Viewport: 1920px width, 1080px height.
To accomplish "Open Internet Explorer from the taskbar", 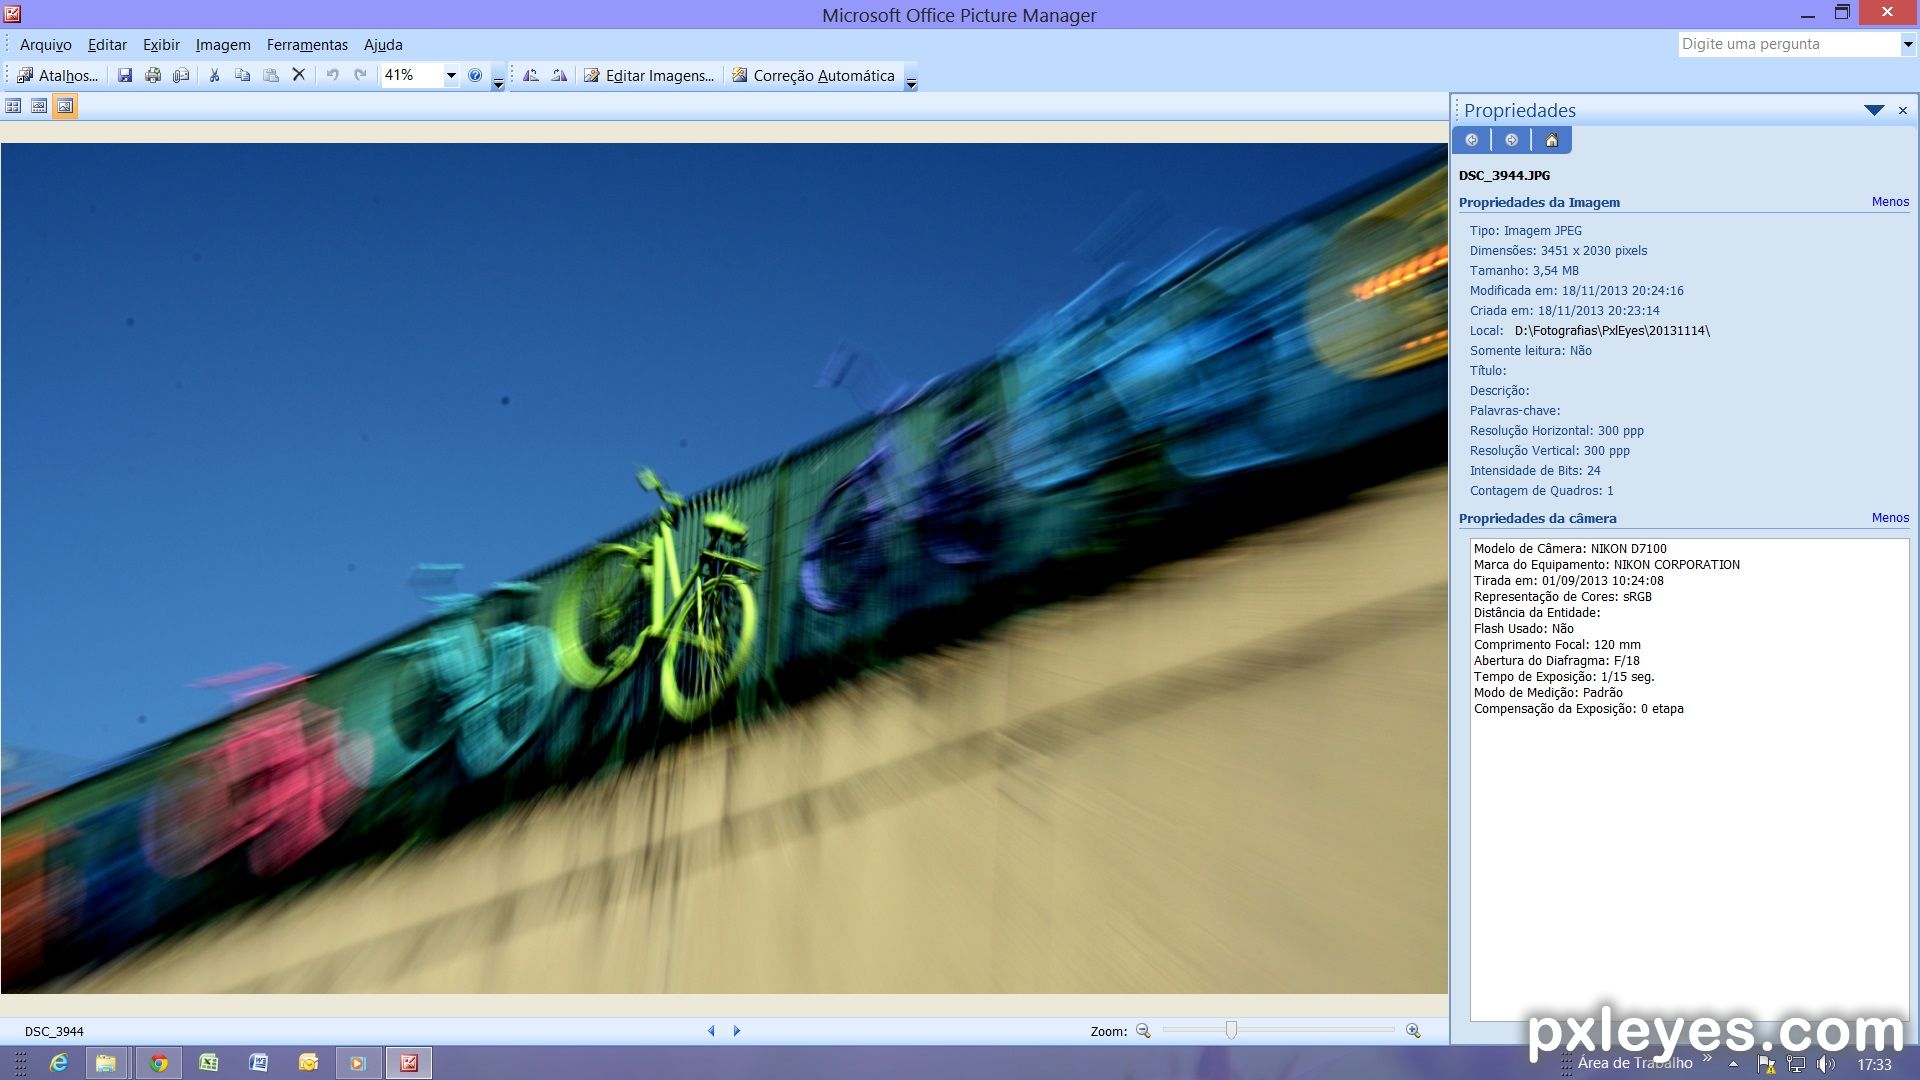I will point(59,1063).
